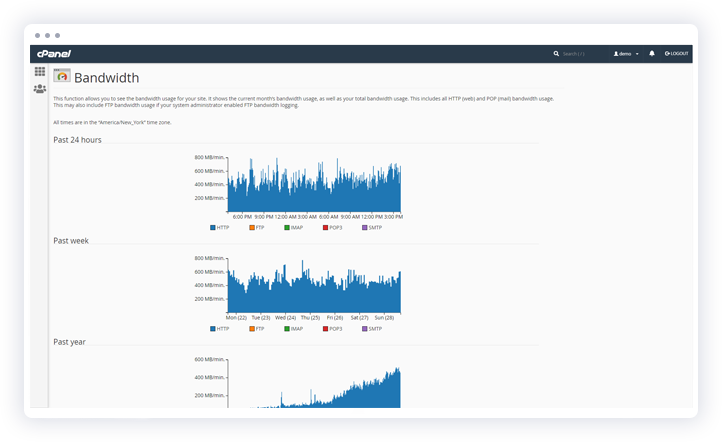
Task: Click POP3 legend swatch under Past week
Action: point(326,328)
